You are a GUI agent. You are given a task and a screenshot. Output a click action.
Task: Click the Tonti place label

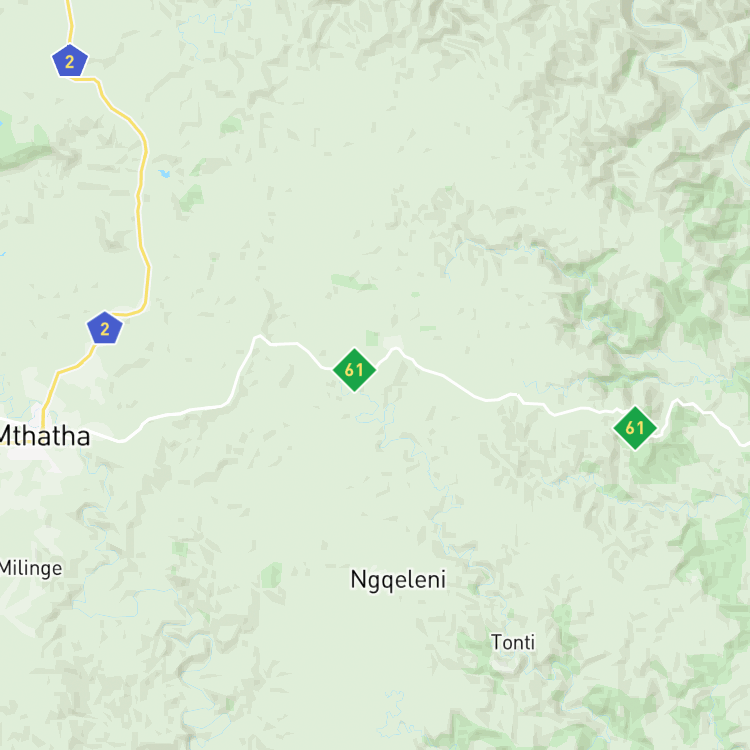pos(513,642)
